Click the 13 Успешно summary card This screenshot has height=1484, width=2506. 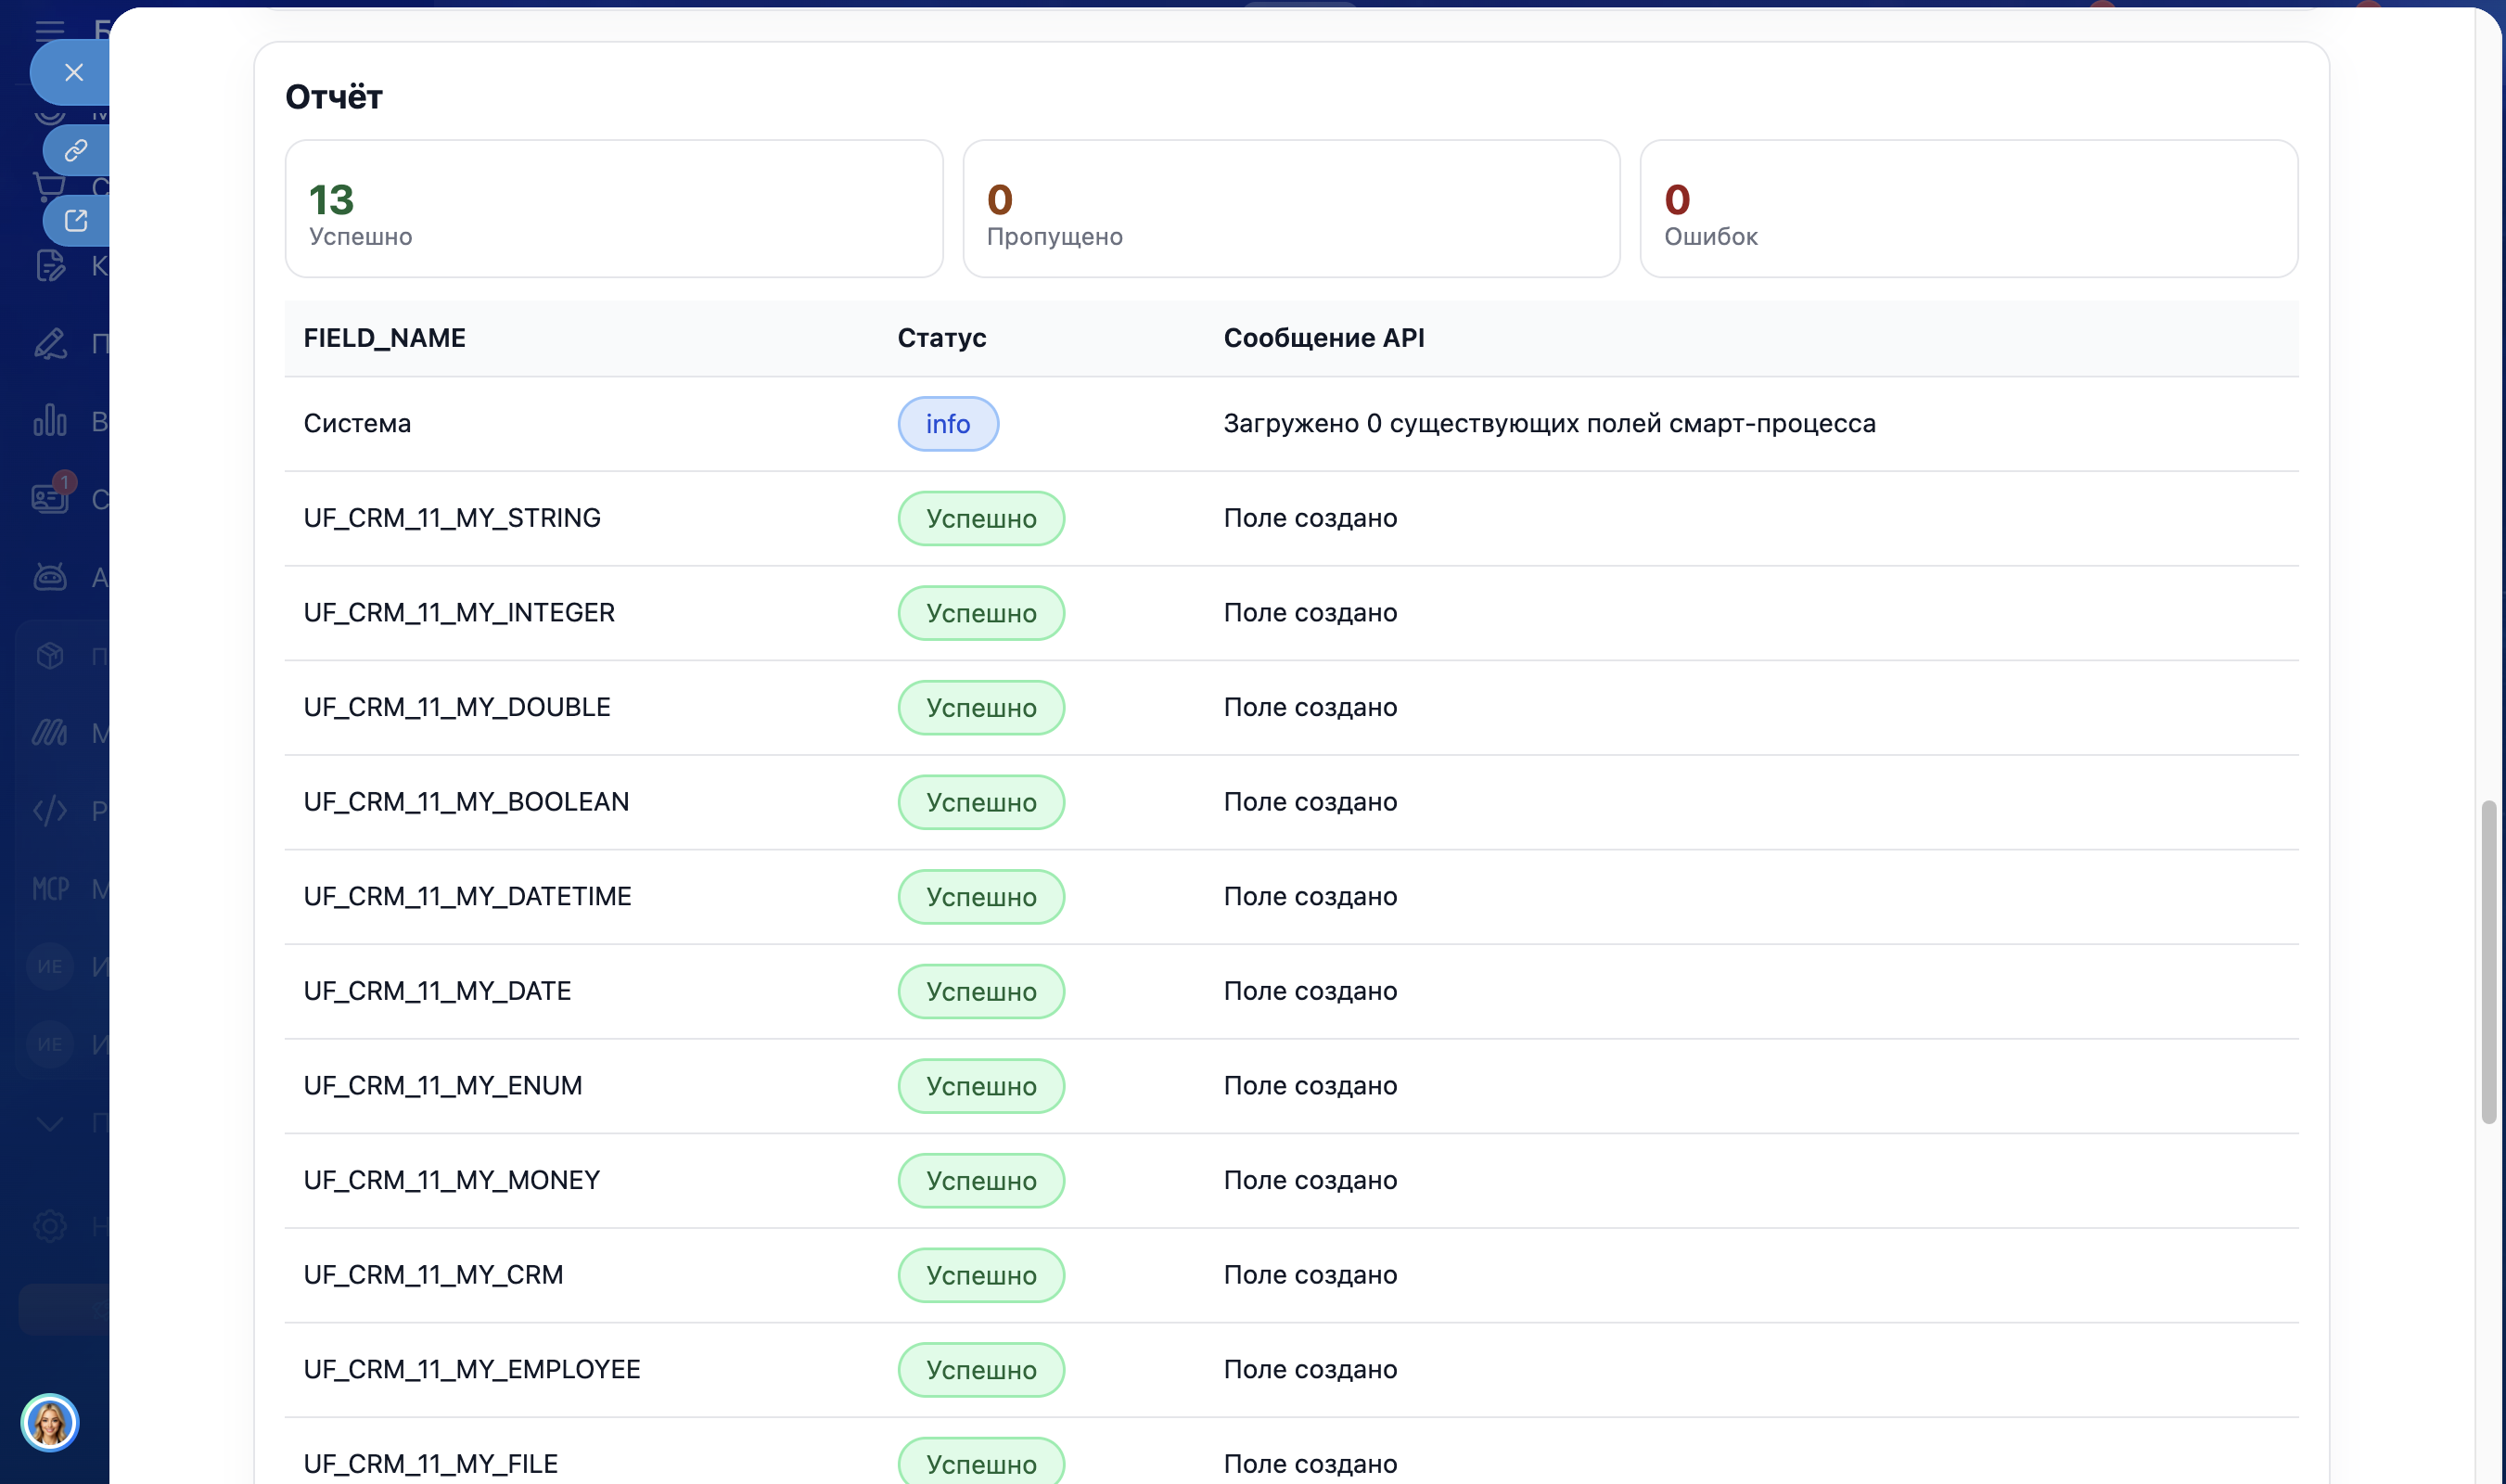(x=613, y=209)
